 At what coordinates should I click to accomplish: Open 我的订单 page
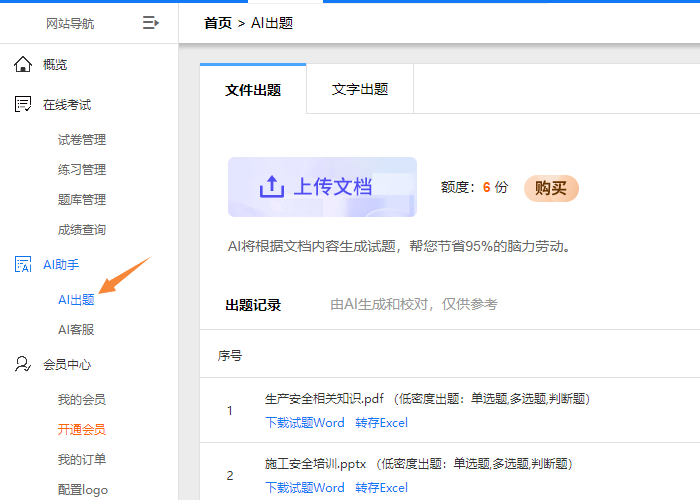(82, 459)
